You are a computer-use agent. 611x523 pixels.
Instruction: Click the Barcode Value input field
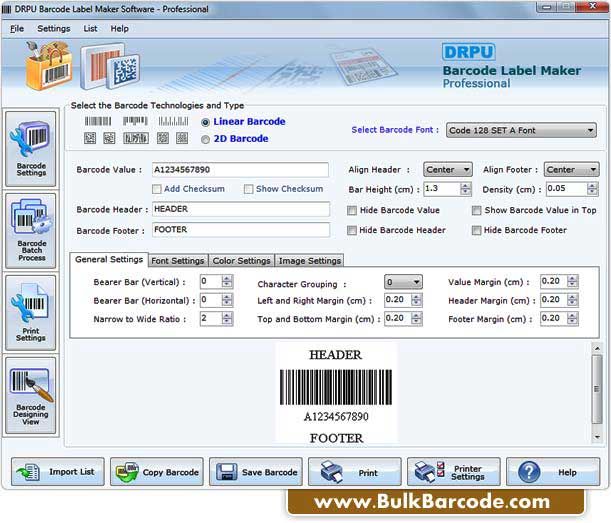[240, 170]
